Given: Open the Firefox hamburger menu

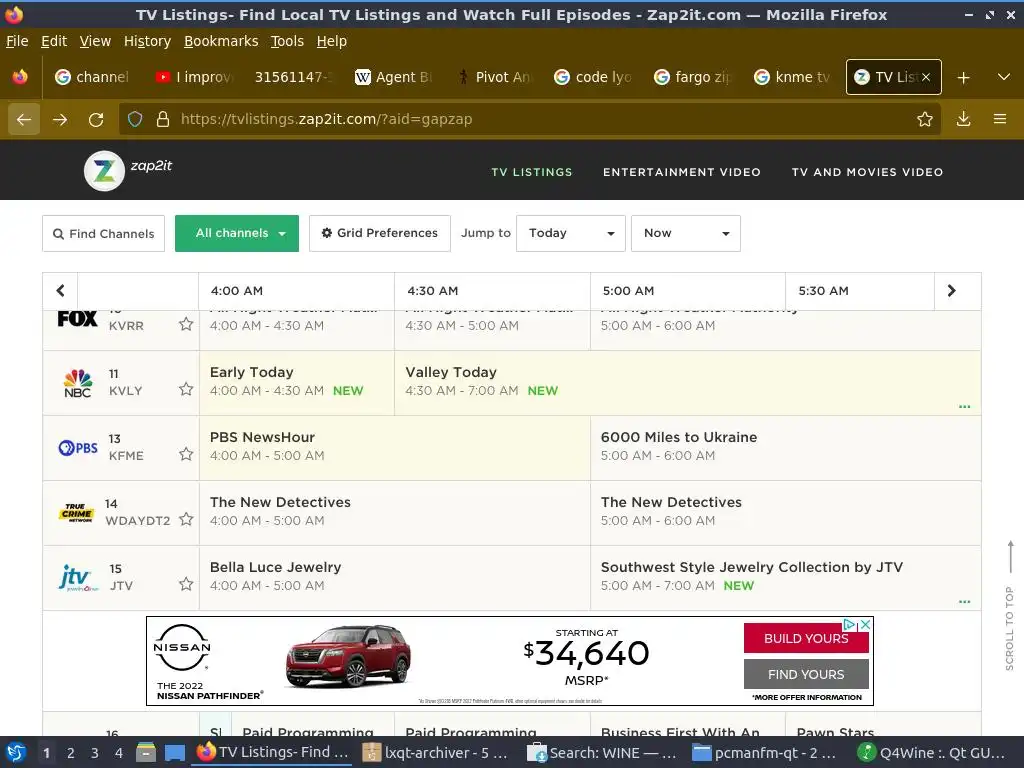Looking at the screenshot, I should point(1000,119).
